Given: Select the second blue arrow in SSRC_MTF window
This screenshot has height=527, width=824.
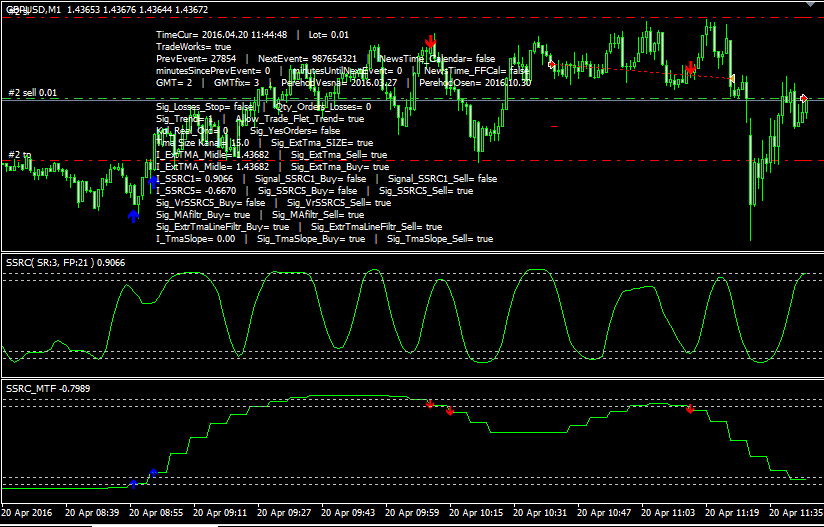Looking at the screenshot, I should click(153, 473).
